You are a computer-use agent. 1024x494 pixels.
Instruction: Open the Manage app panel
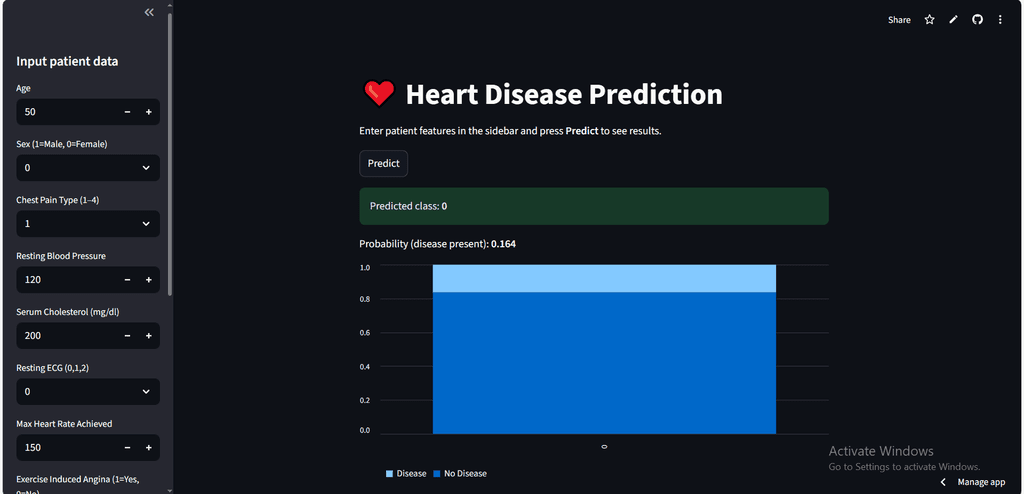pyautogui.click(x=980, y=482)
